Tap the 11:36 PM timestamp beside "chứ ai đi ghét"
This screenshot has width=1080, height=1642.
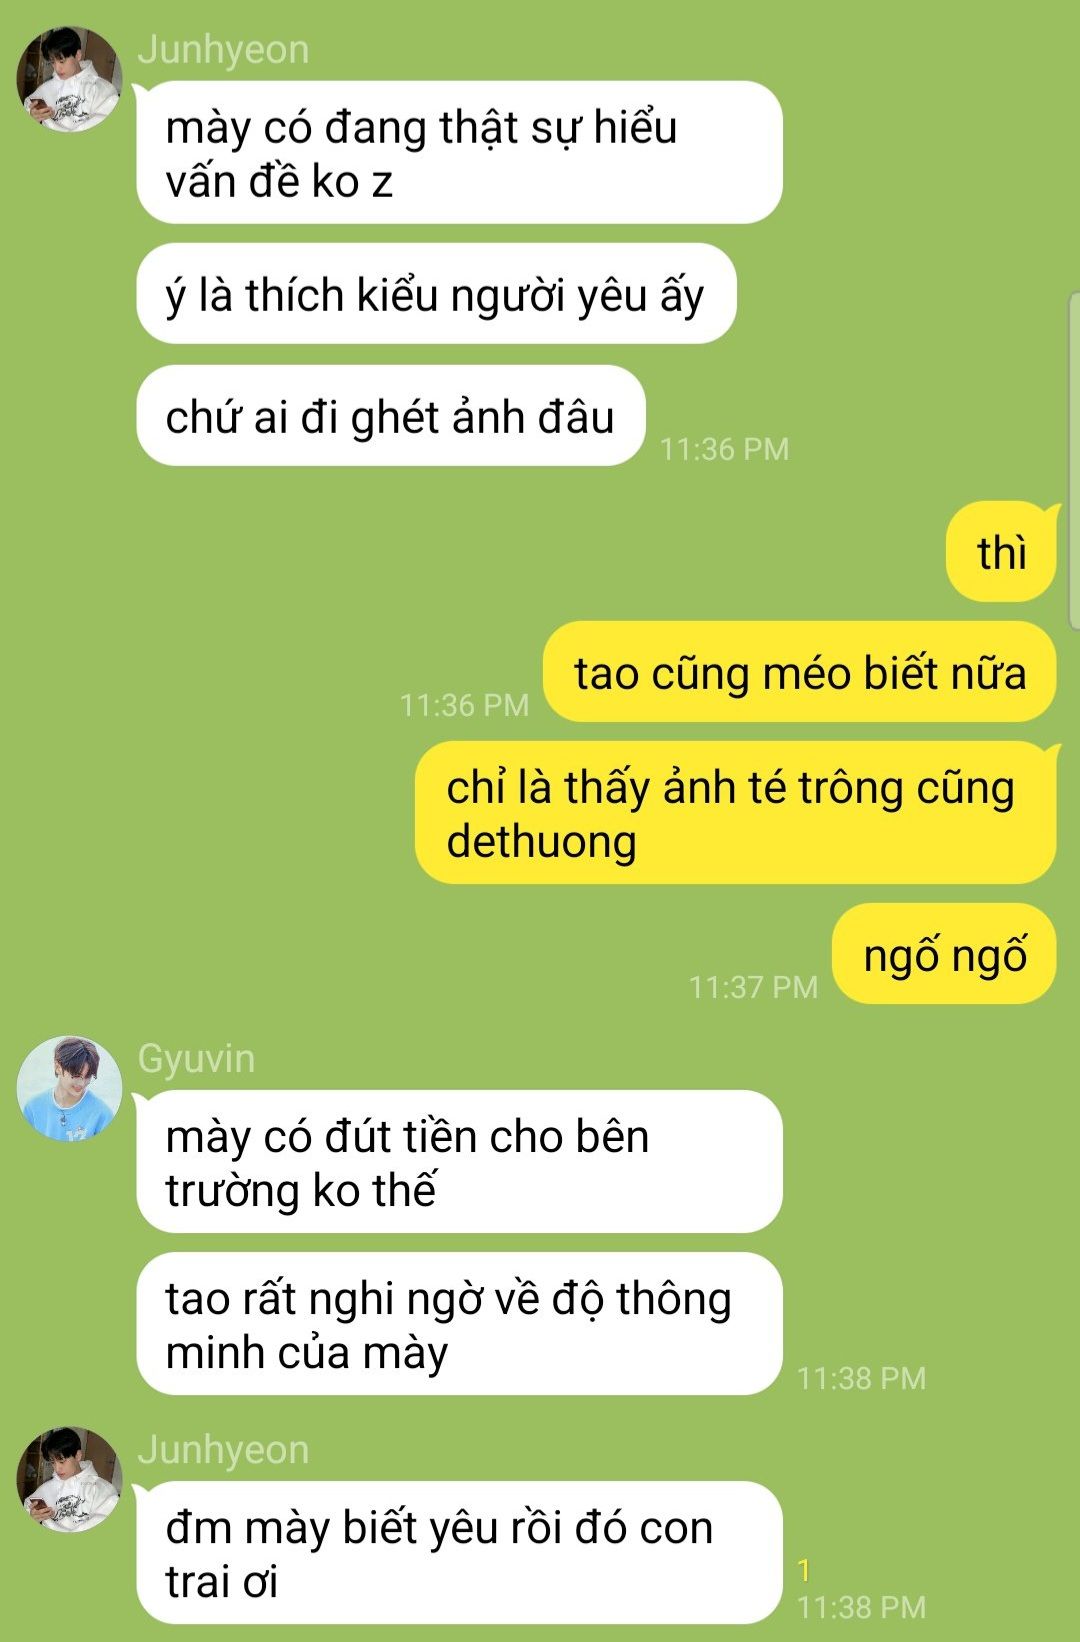pyautogui.click(x=724, y=449)
